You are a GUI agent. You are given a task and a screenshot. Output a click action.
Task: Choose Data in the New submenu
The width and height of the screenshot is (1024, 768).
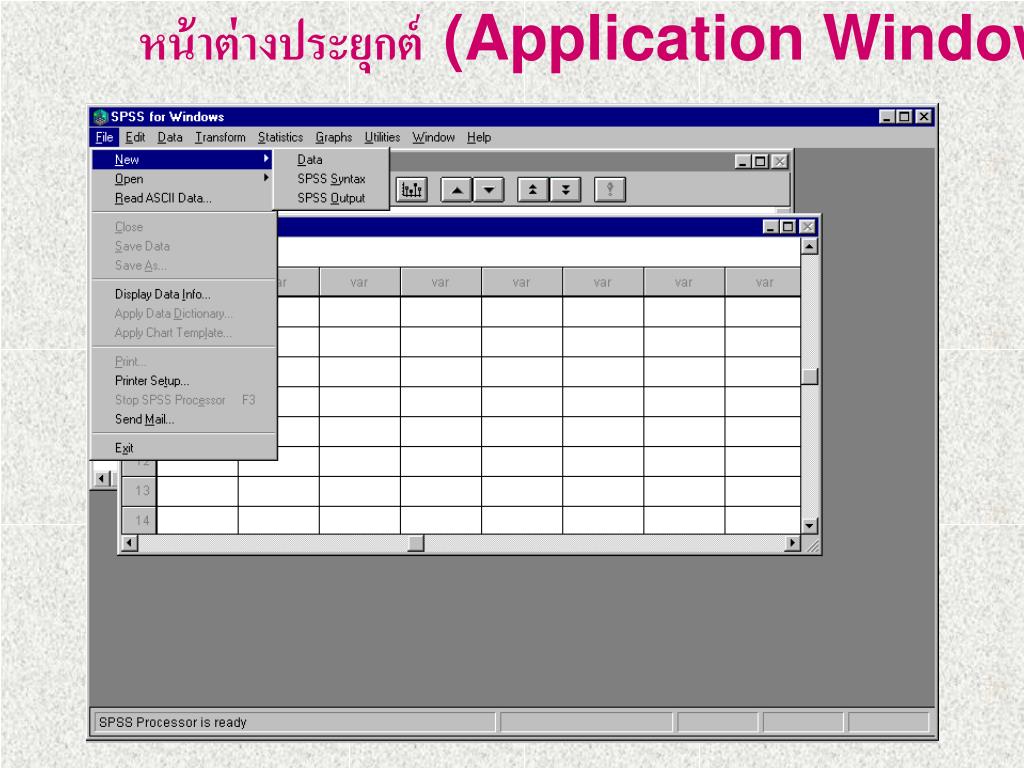330,159
